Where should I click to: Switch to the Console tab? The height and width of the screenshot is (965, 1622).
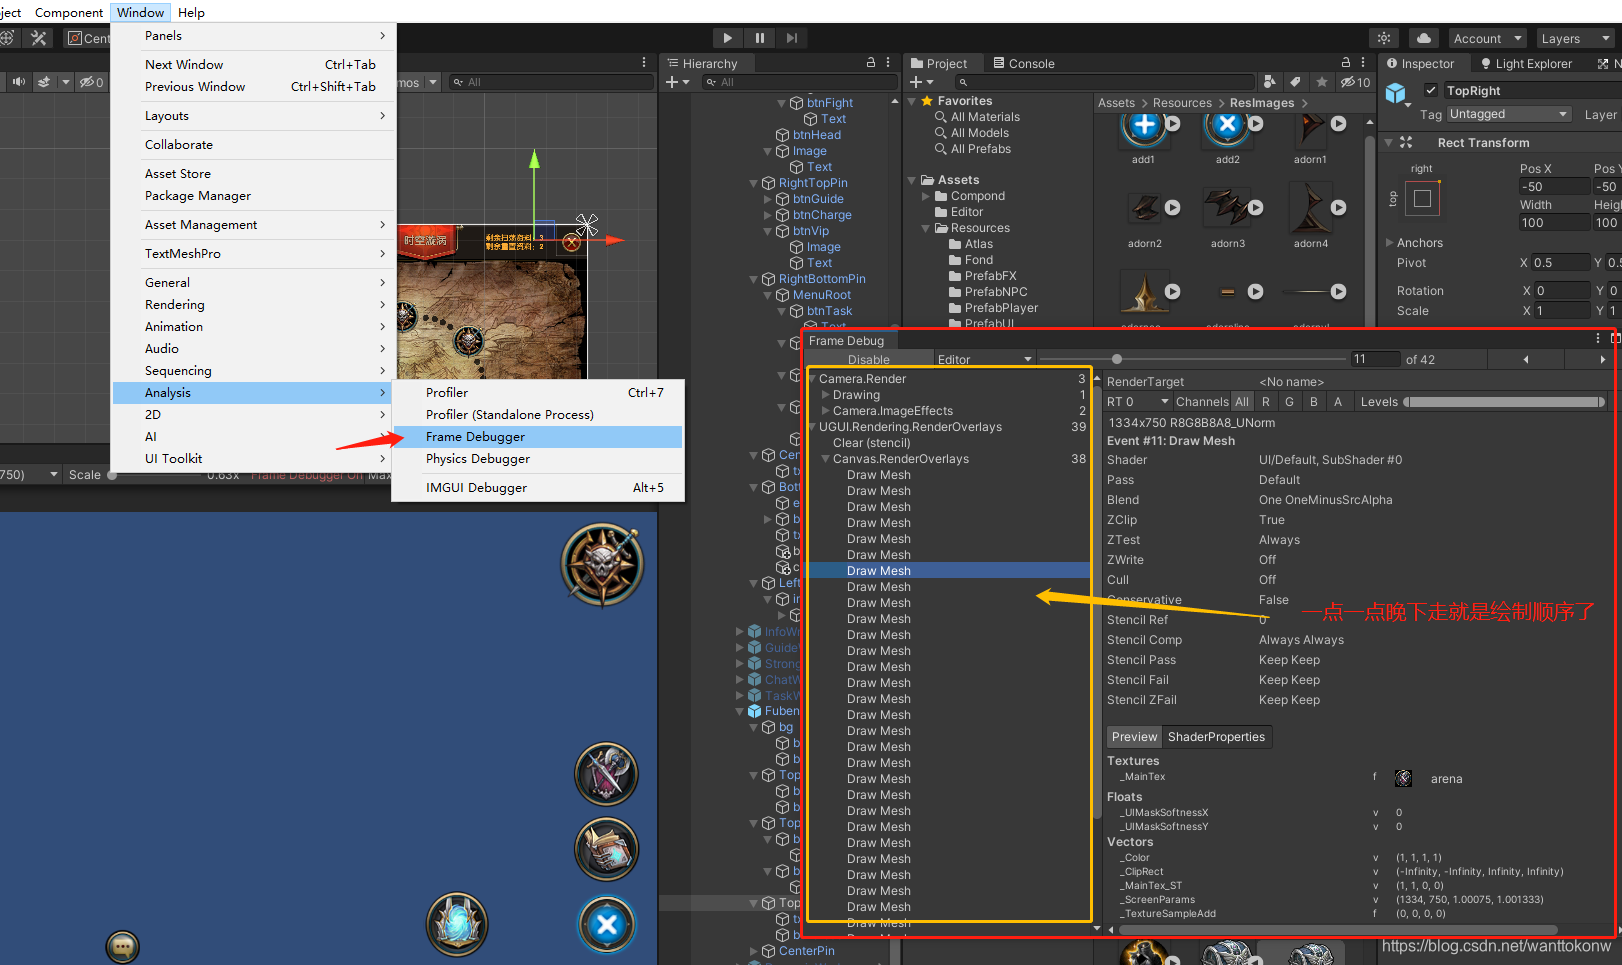click(x=1024, y=63)
